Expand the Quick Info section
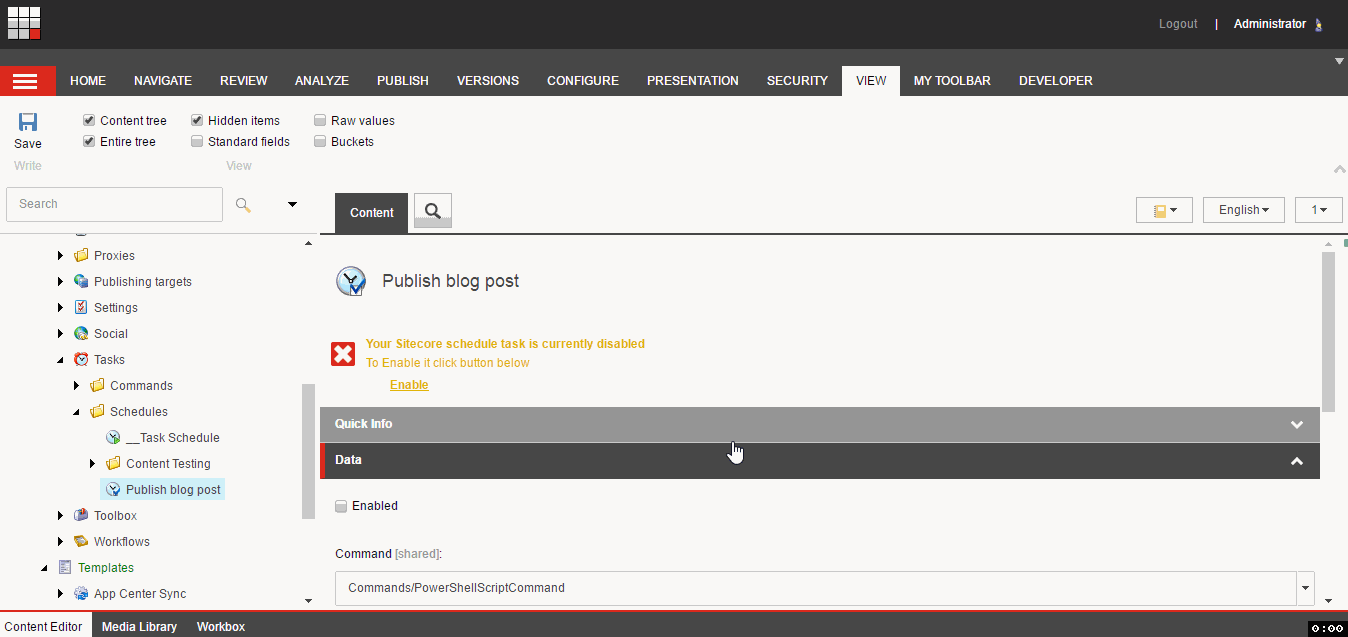This screenshot has width=1348, height=637. tap(820, 424)
